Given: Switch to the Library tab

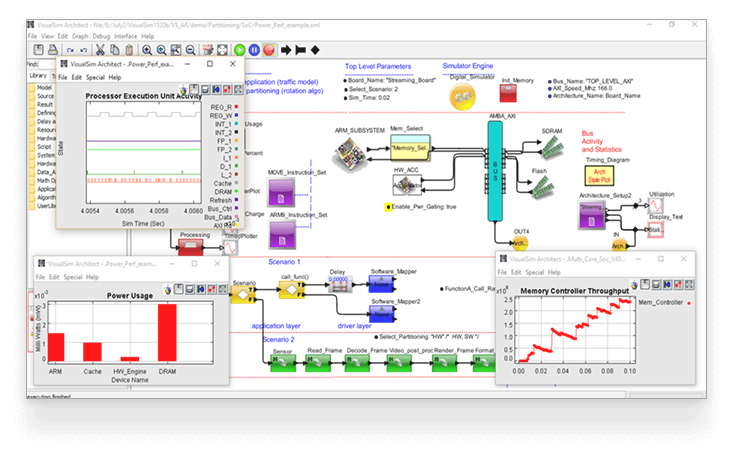Looking at the screenshot, I should tap(38, 75).
